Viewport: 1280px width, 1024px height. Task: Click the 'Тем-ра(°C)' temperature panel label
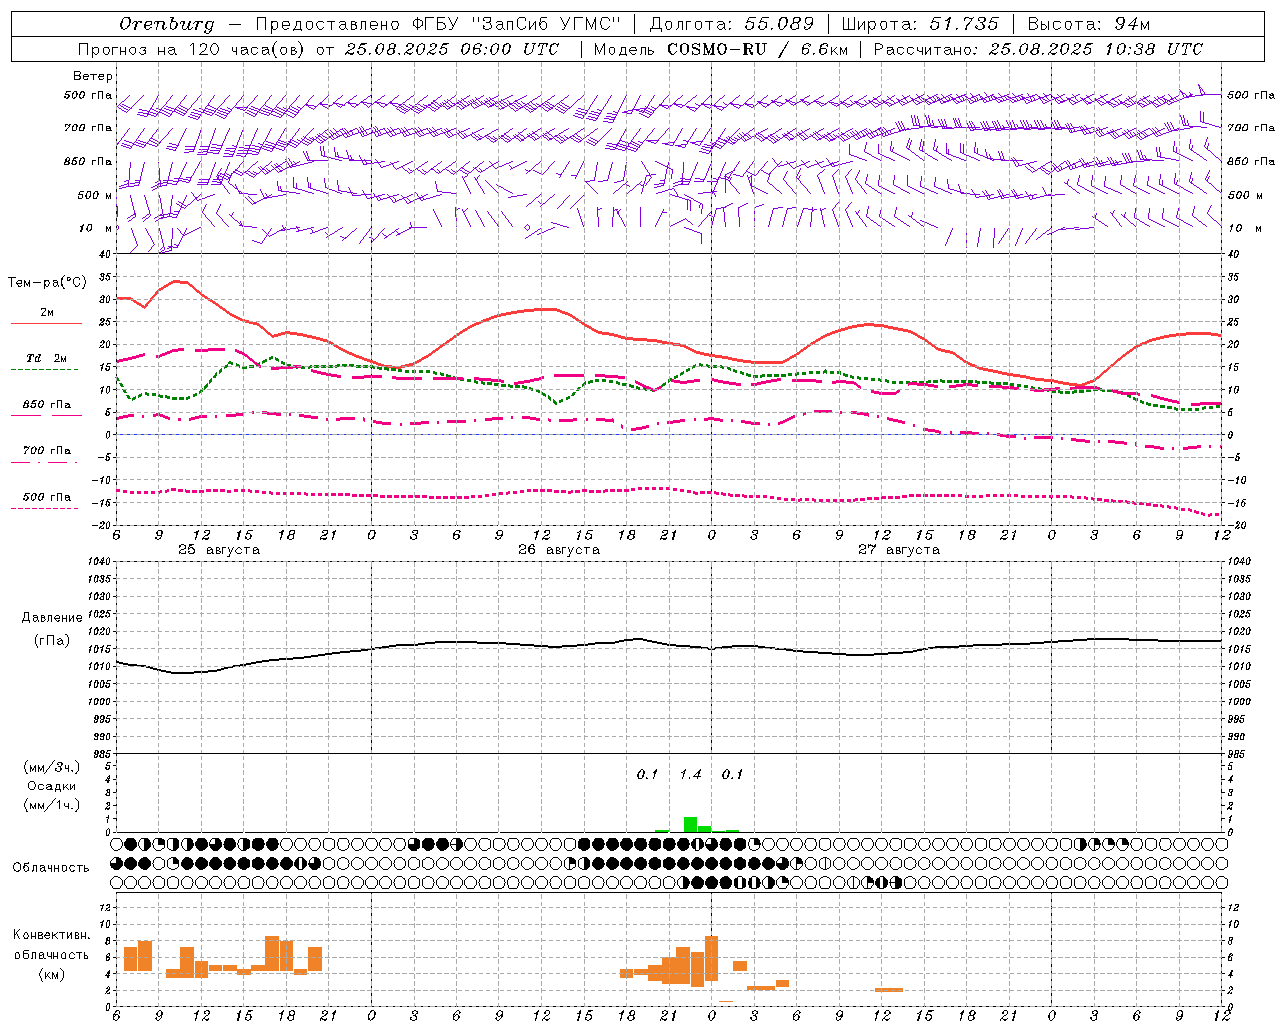pyautogui.click(x=47, y=283)
